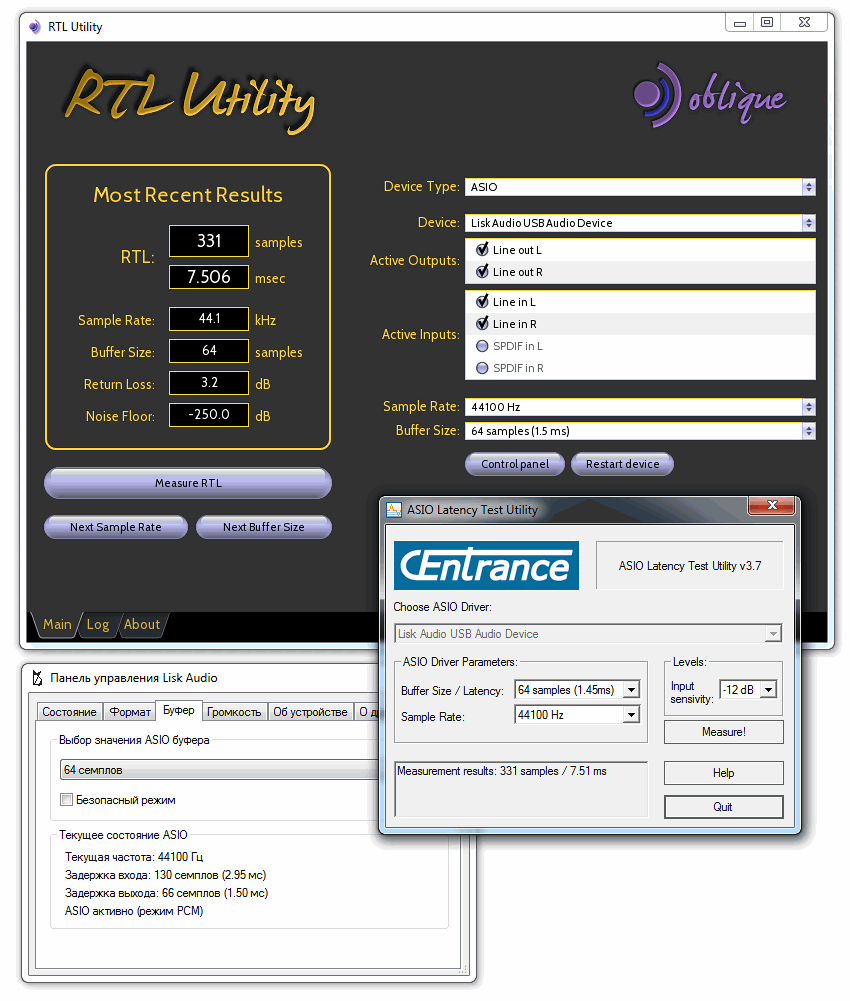Viewport: 850px width, 1001px height.
Task: Toggle the Line out L output
Action: (x=482, y=250)
